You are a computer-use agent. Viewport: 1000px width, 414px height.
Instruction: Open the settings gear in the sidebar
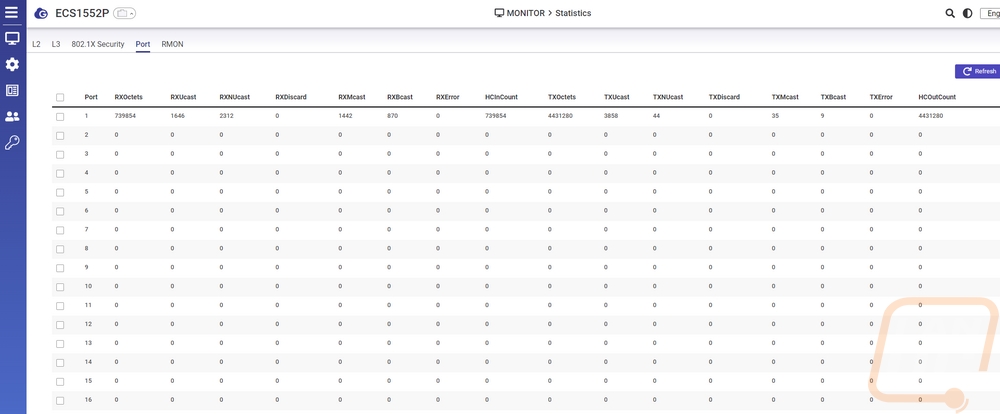pyautogui.click(x=12, y=65)
